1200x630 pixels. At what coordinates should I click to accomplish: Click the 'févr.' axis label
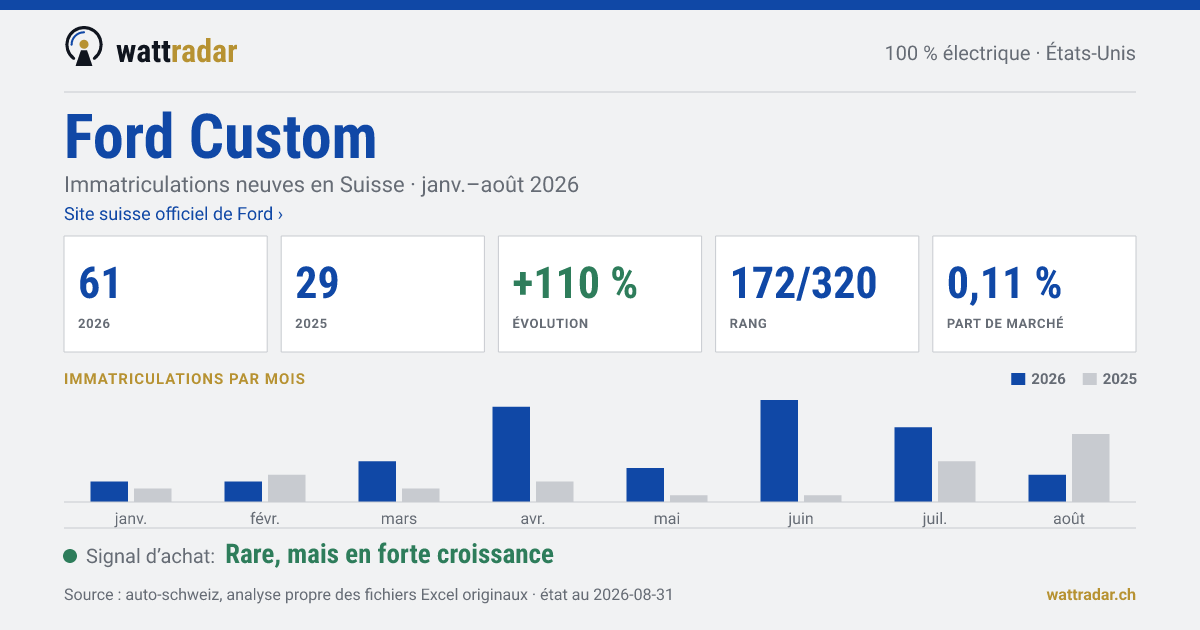click(265, 518)
